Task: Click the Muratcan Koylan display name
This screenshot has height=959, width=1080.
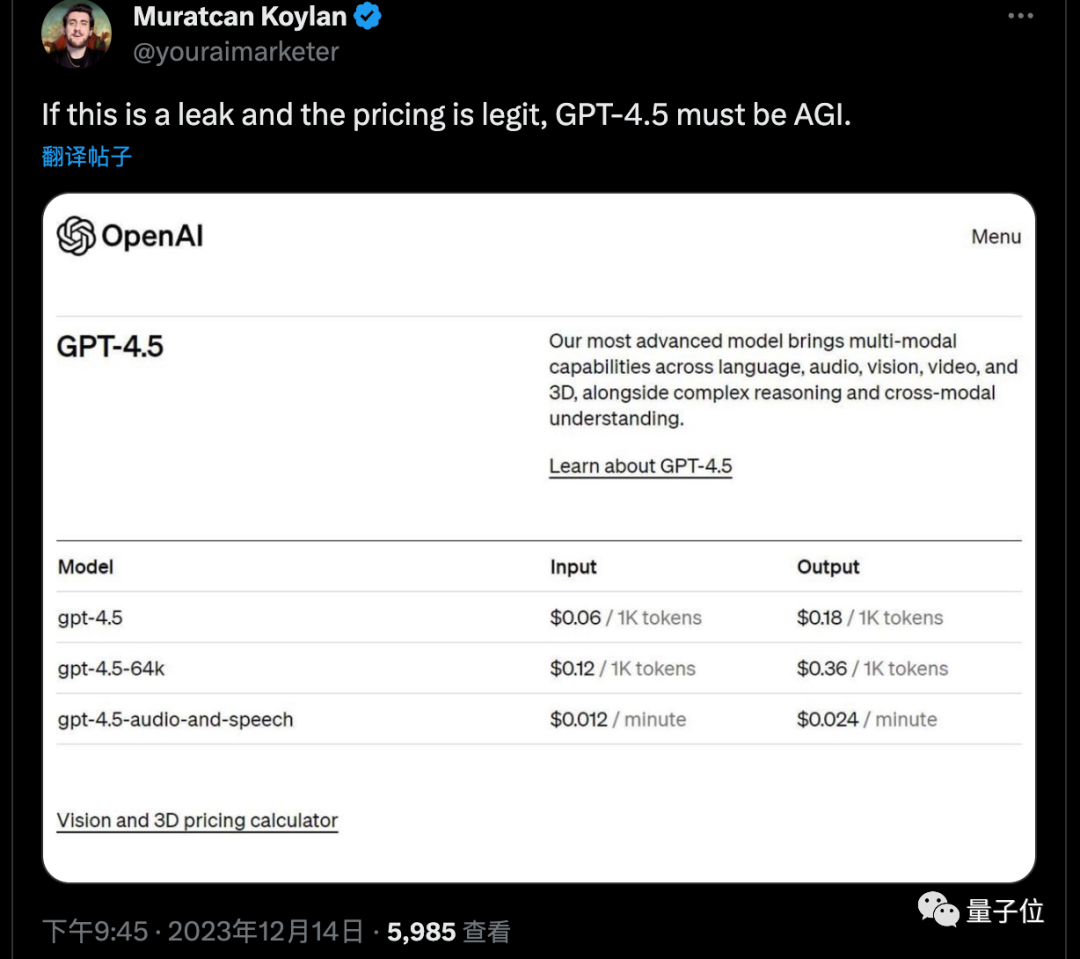Action: 240,16
